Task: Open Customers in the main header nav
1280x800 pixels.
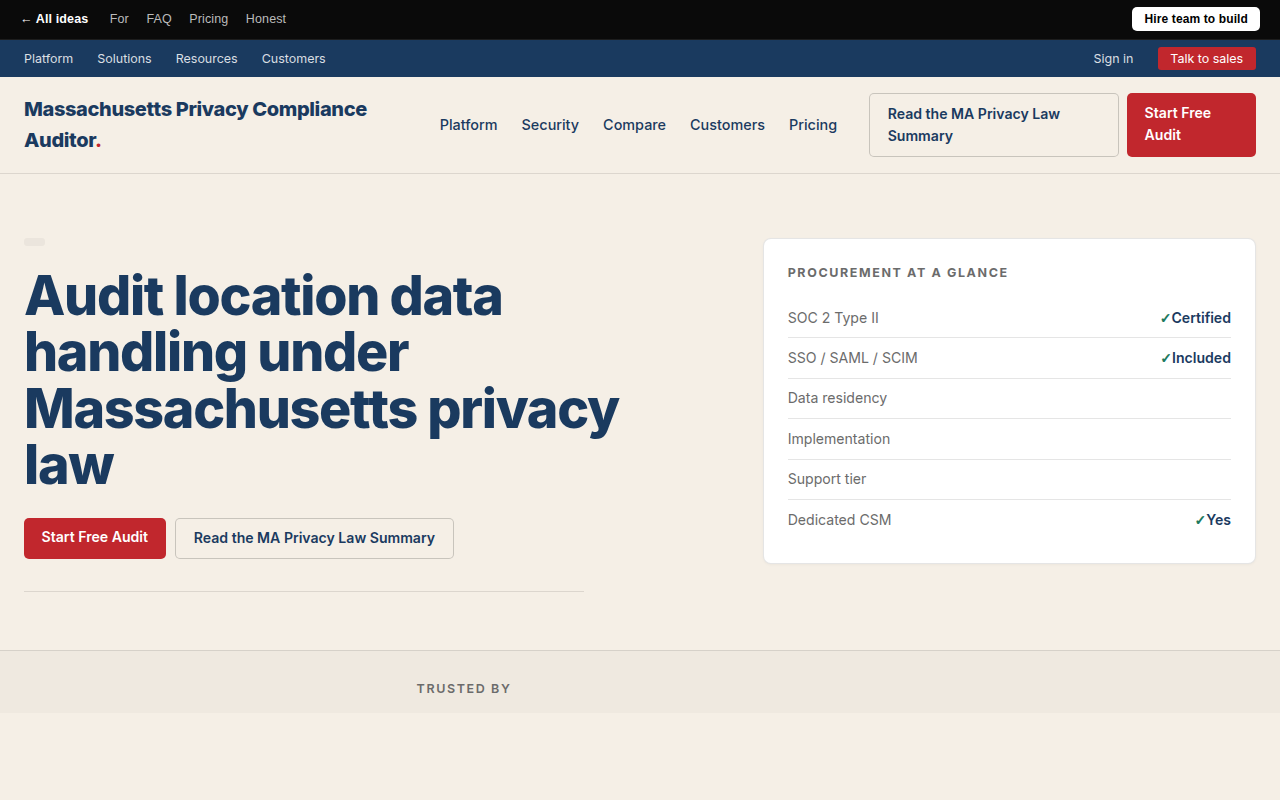Action: tap(727, 125)
